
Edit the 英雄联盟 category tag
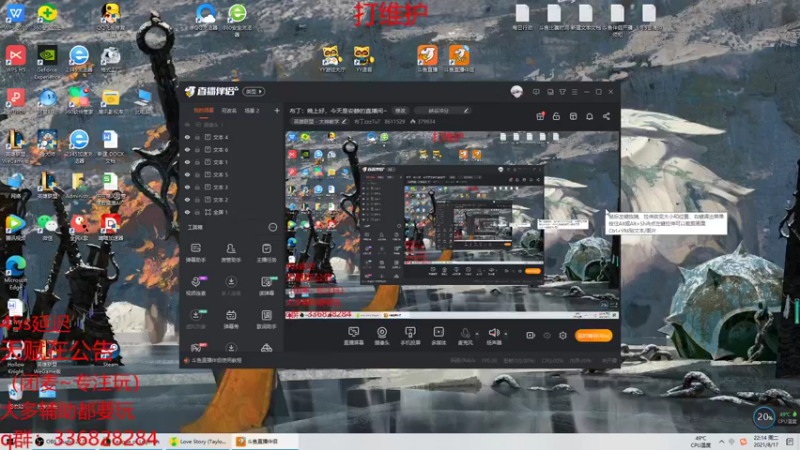pos(319,122)
